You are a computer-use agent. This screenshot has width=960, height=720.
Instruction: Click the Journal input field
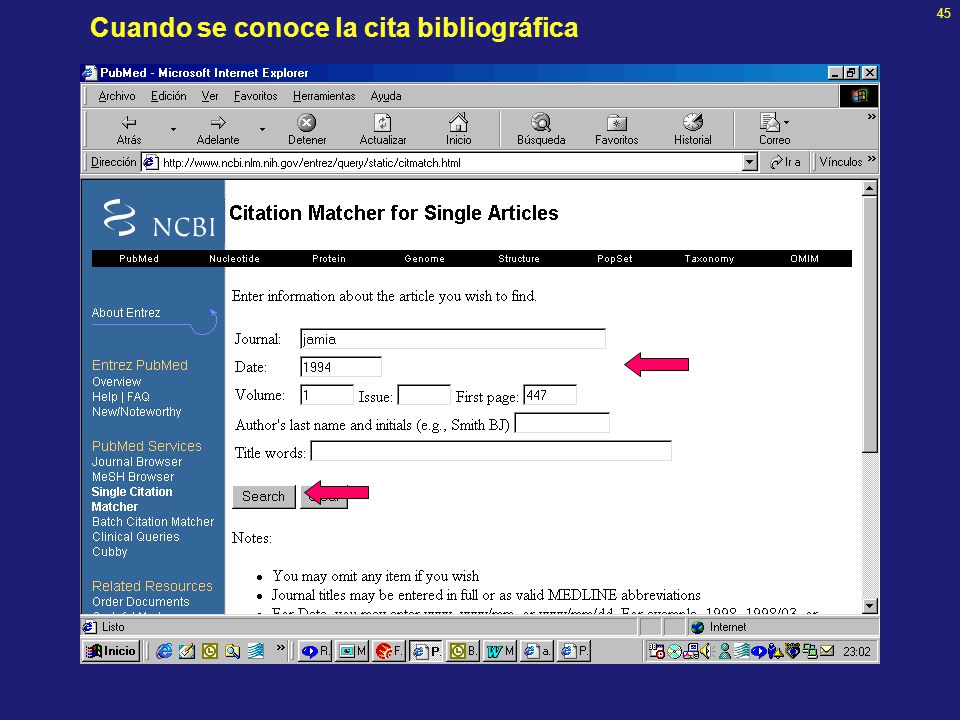[453, 339]
